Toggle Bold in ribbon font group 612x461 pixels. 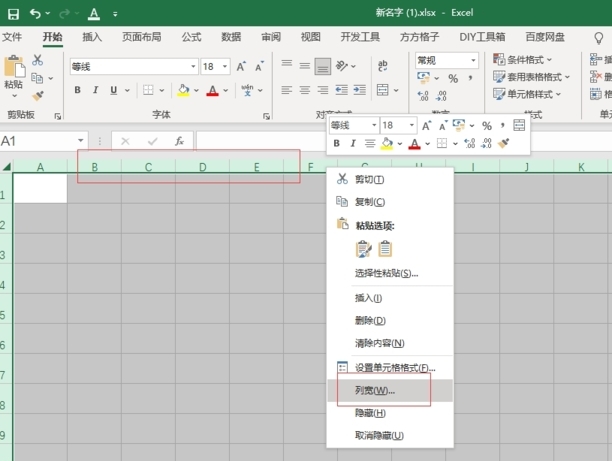click(x=77, y=90)
